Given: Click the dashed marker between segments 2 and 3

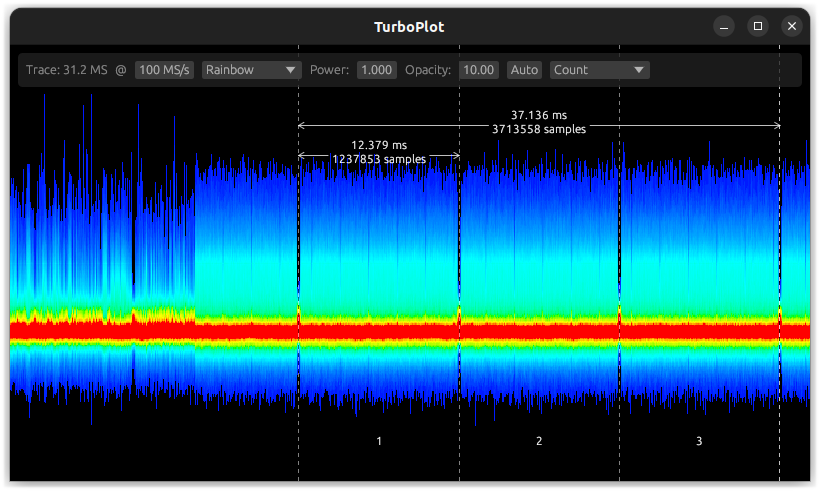Looking at the screenshot, I should click(619, 420).
